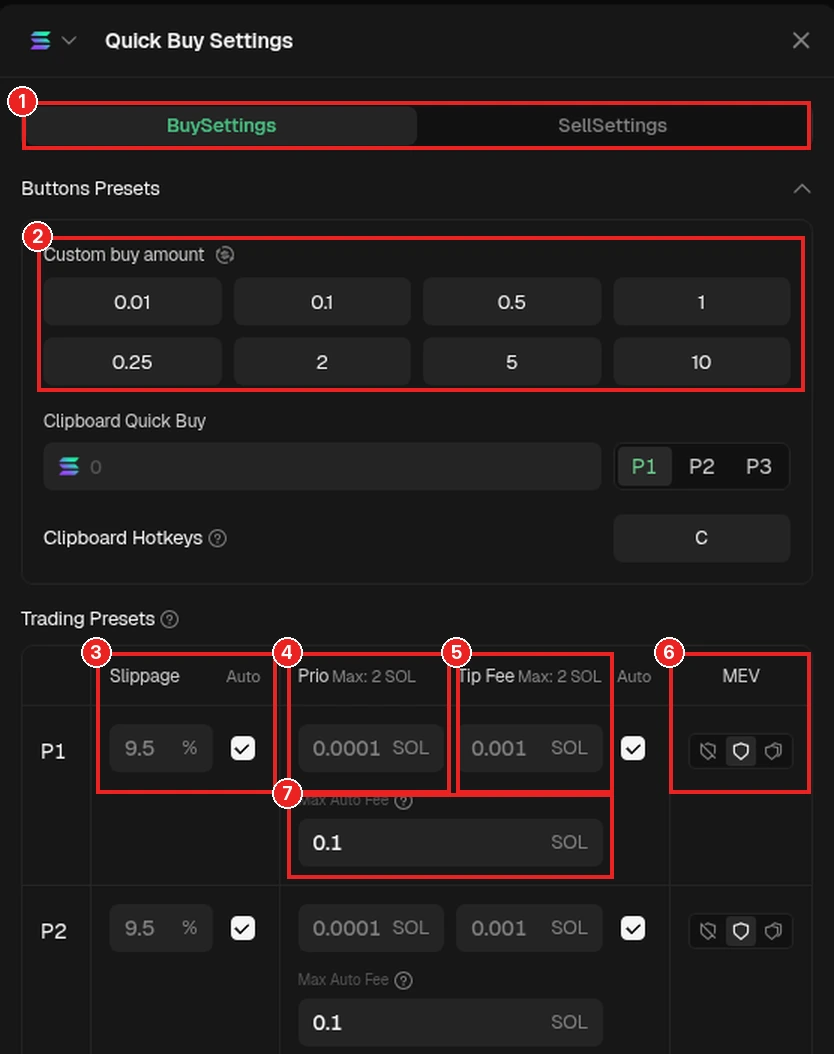Open P2 Max Auto Fee help icon

click(x=403, y=981)
